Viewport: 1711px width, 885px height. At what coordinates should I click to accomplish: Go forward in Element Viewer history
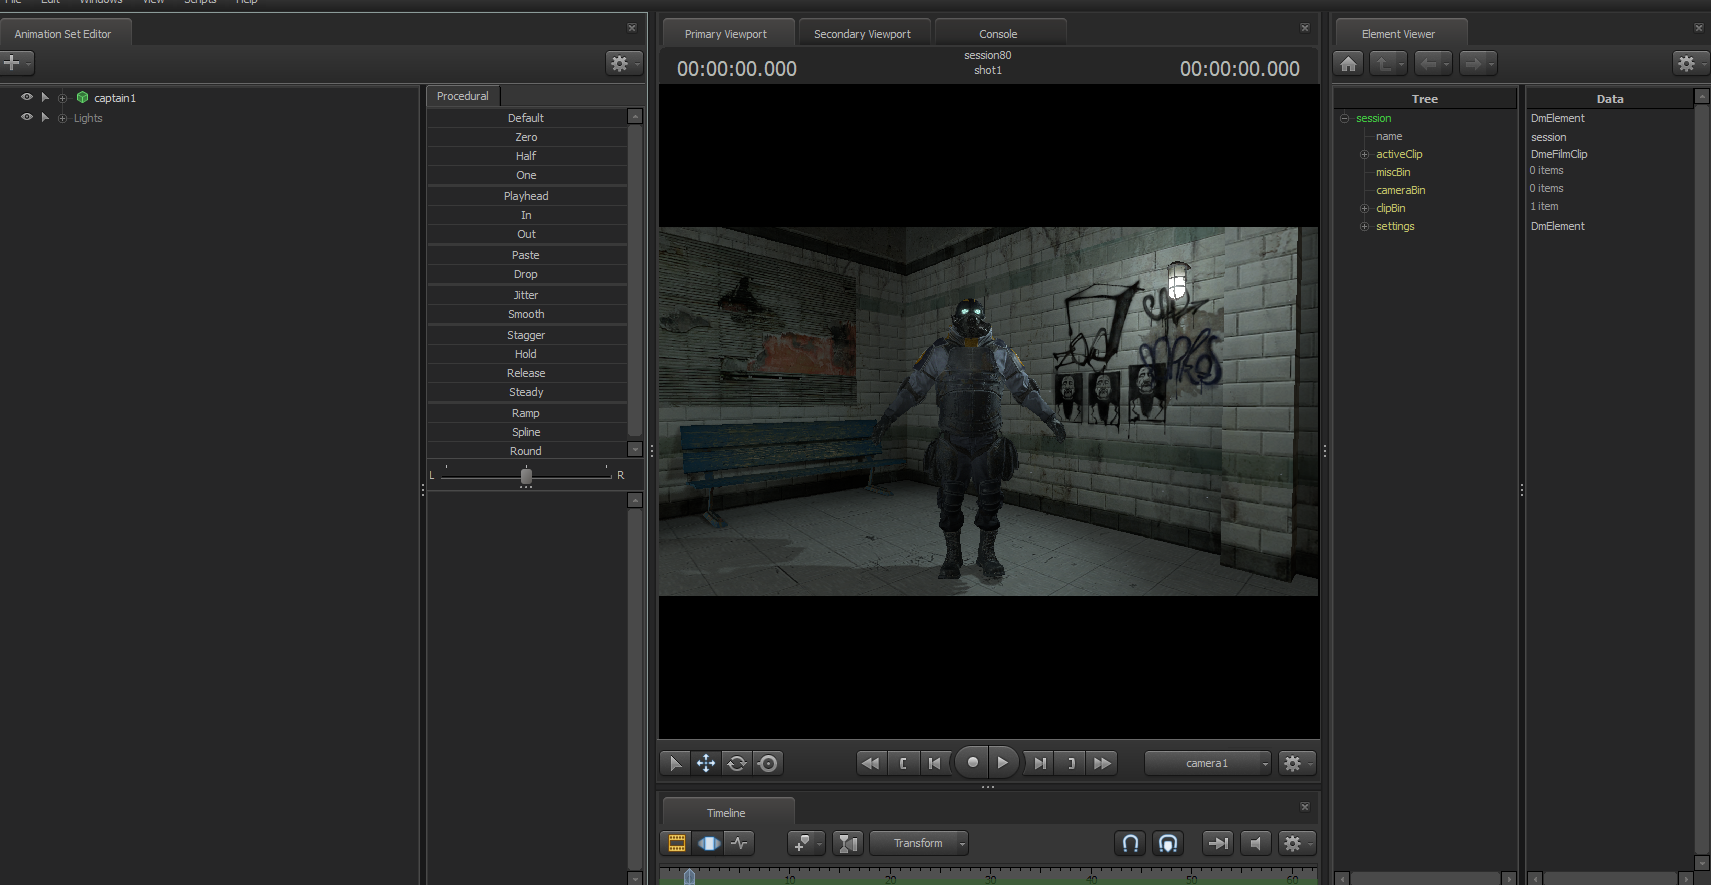(x=1478, y=64)
